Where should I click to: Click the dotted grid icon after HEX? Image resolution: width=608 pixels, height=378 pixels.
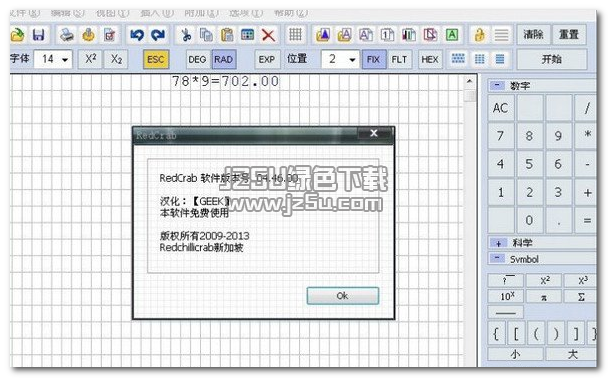coord(458,59)
